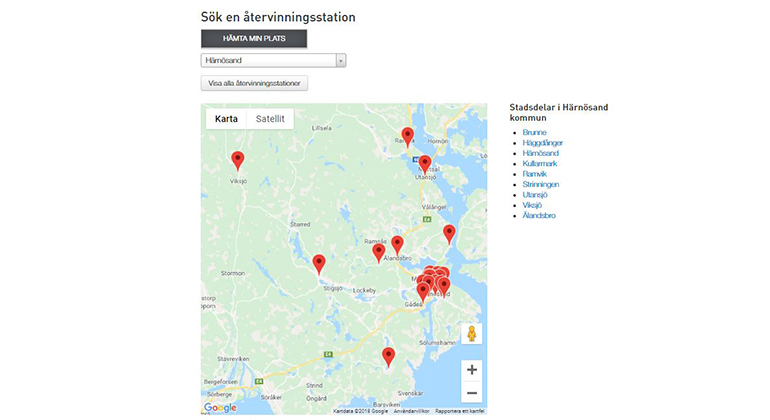The image size is (770, 420).
Task: Open the Härnösand municipality dropdown
Action: (273, 60)
